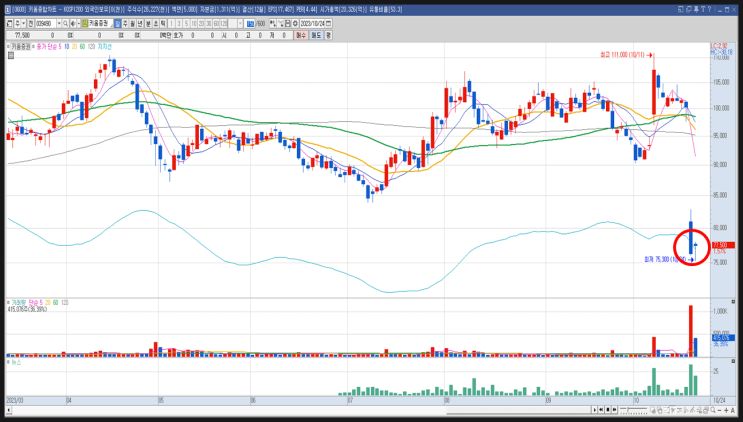
Task: Switch to yearly (년) chart period
Action: pos(140,23)
